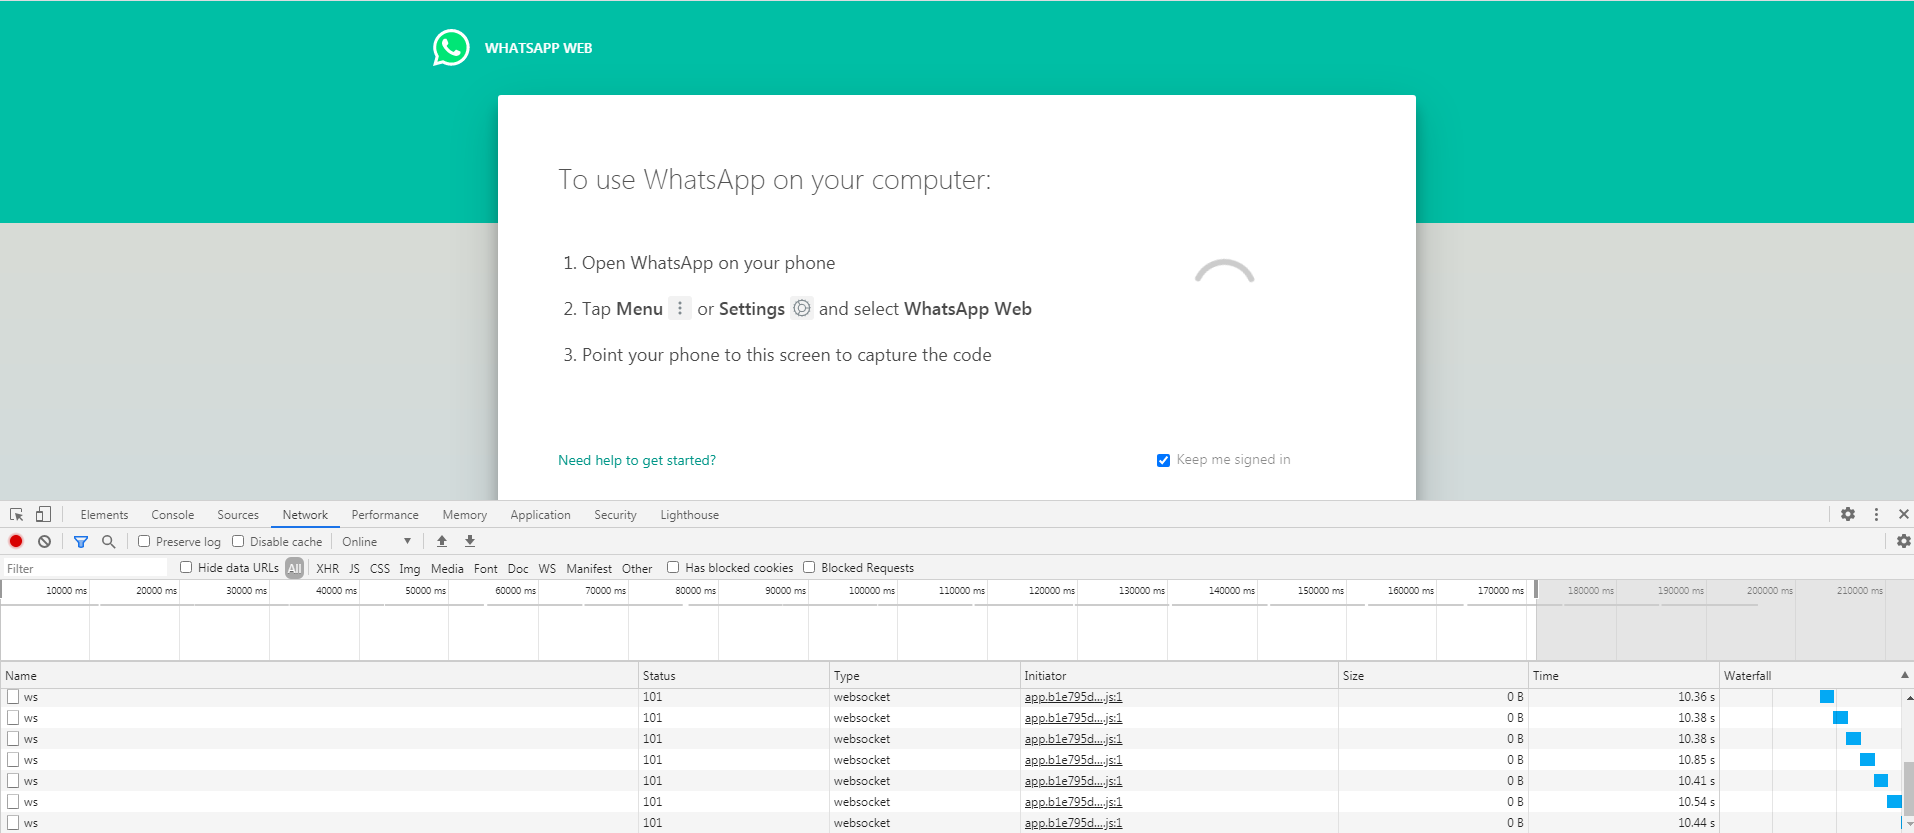Open the Sources tab

coord(238,515)
